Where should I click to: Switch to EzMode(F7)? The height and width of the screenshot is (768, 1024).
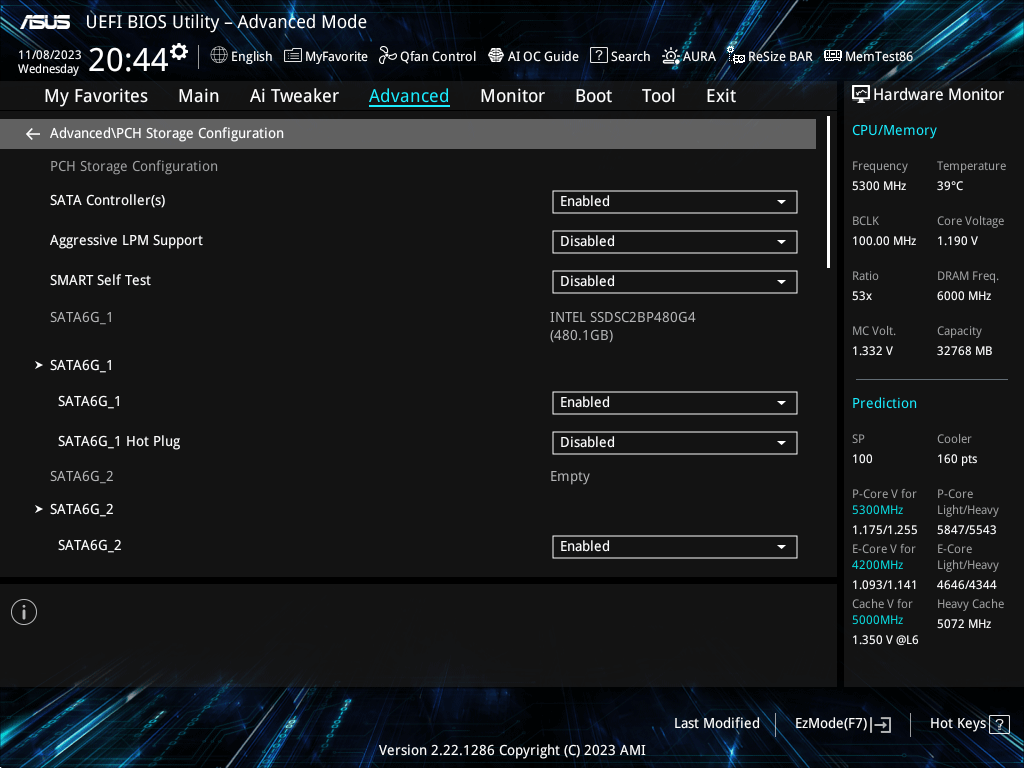pyautogui.click(x=842, y=724)
